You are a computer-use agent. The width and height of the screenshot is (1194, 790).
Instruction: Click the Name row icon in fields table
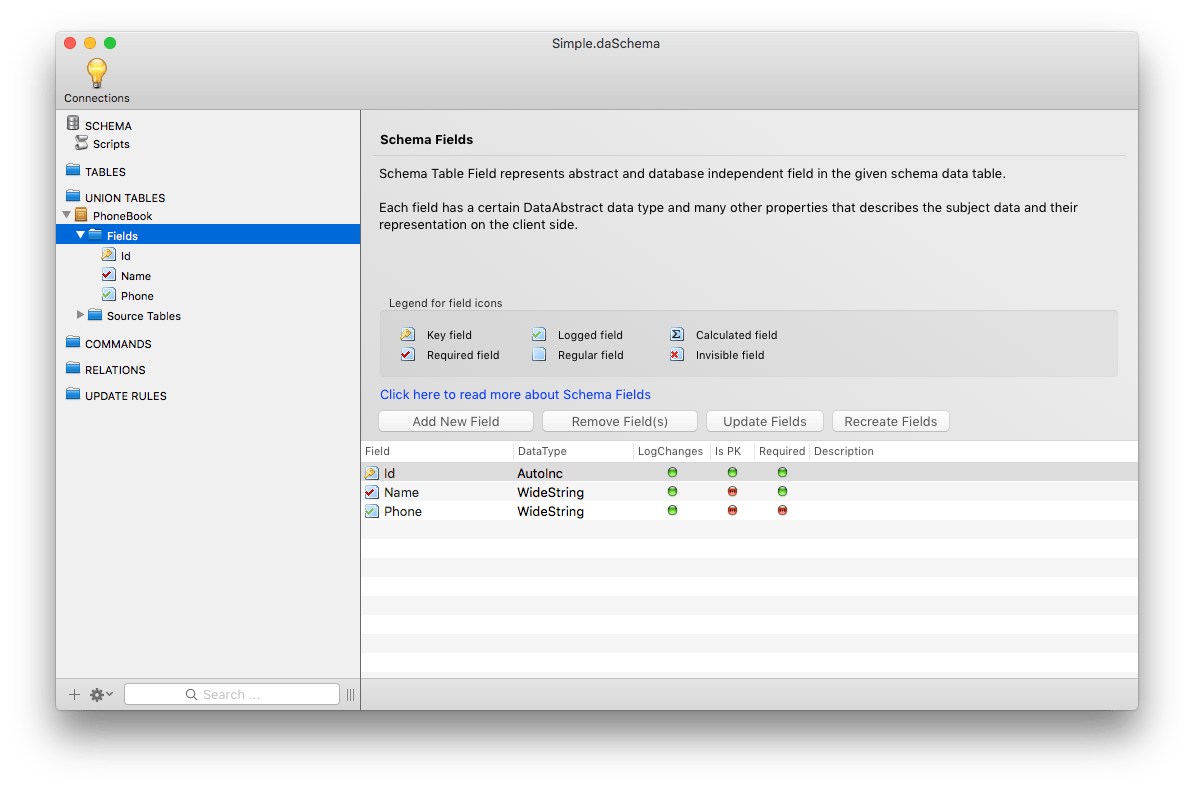(x=372, y=492)
